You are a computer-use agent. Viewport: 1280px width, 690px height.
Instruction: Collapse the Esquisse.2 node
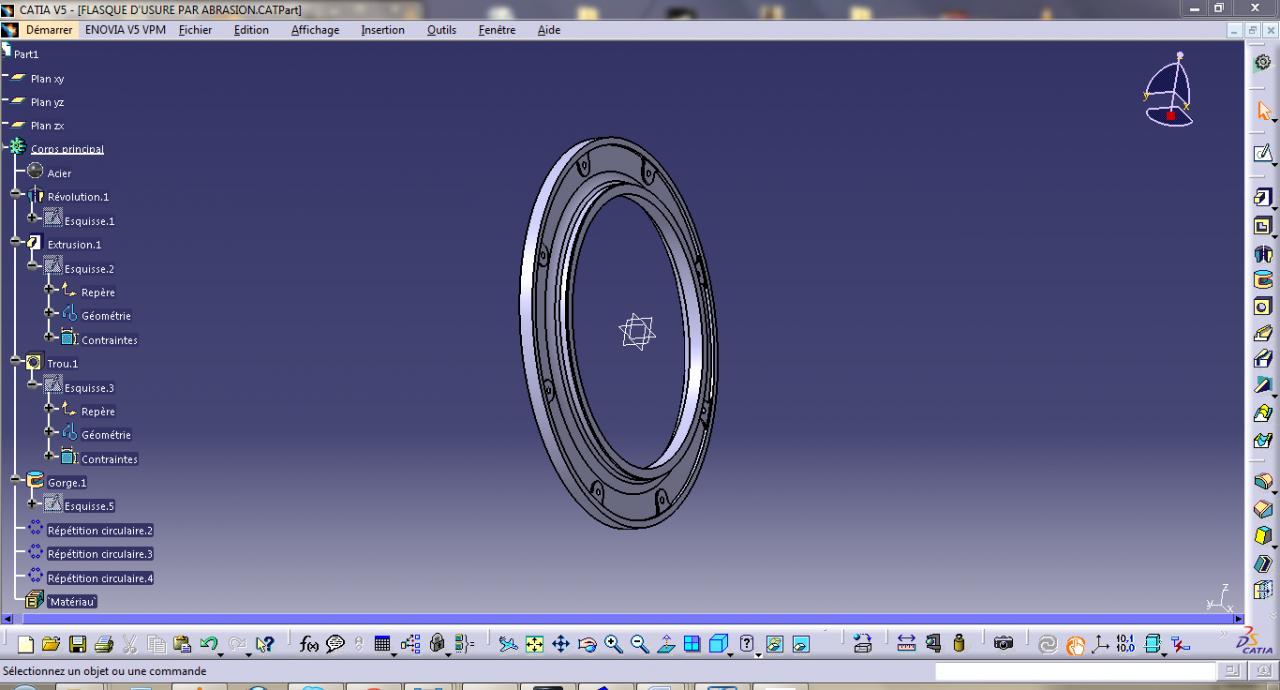pos(33,265)
